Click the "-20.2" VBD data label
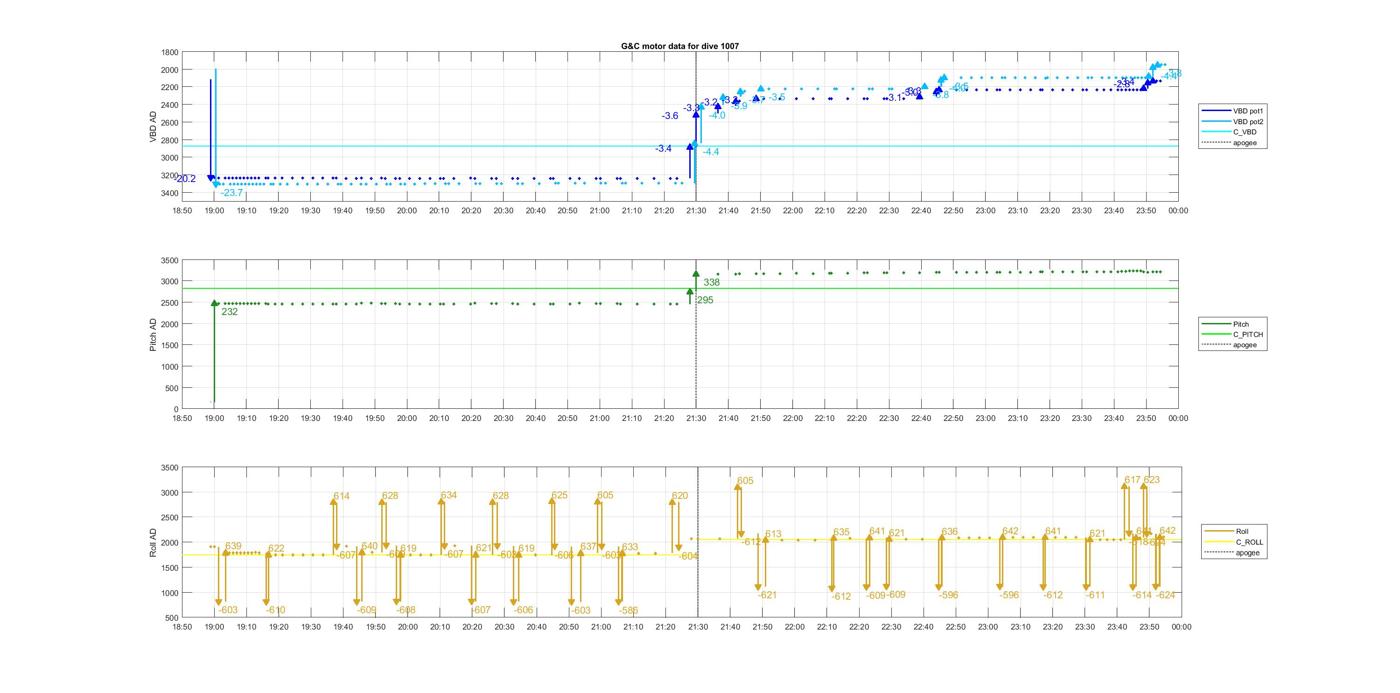1400x693 pixels. [186, 179]
